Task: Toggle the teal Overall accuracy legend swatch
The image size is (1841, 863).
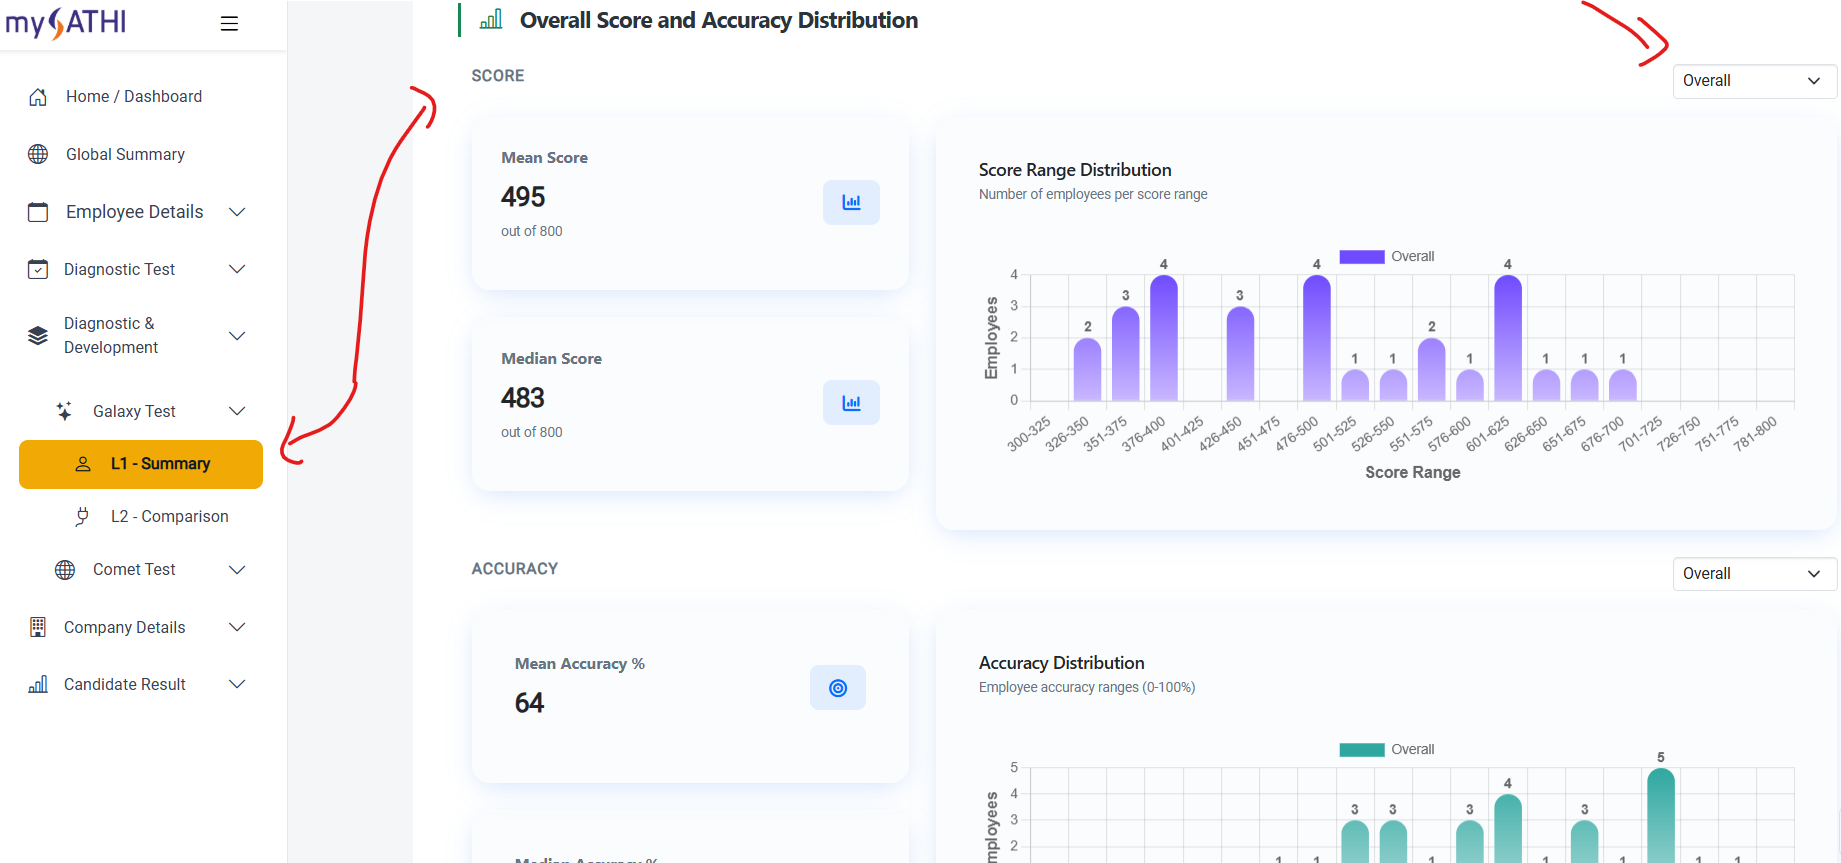Action: pos(1361,750)
